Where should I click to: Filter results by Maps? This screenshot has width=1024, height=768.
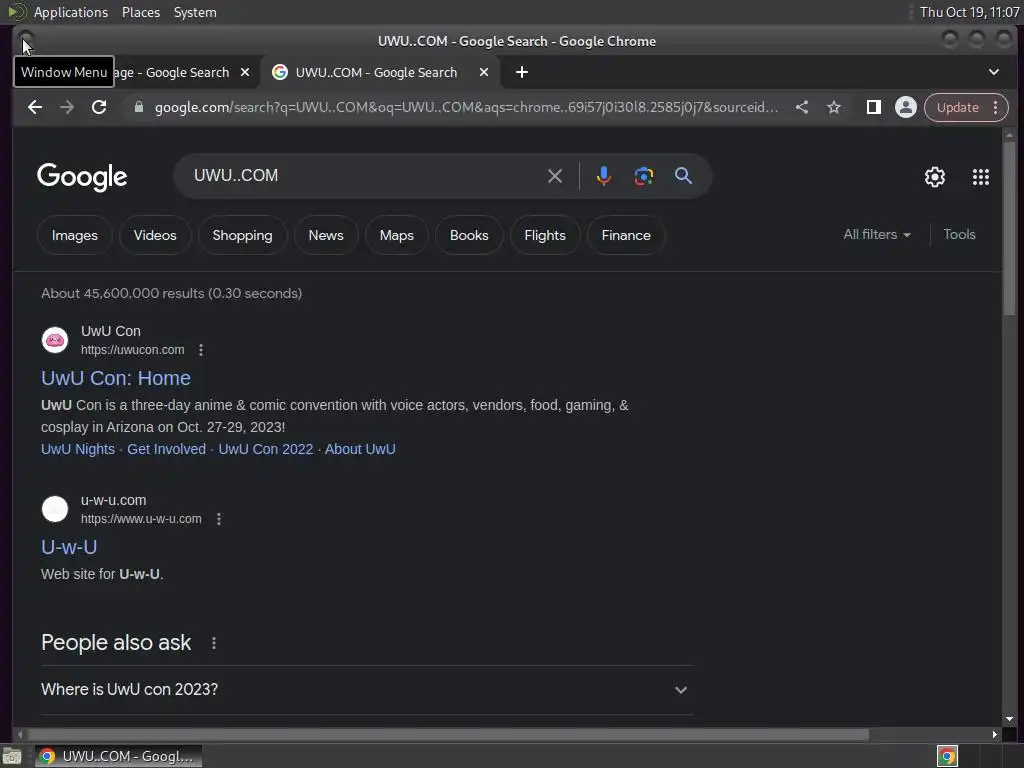396,235
